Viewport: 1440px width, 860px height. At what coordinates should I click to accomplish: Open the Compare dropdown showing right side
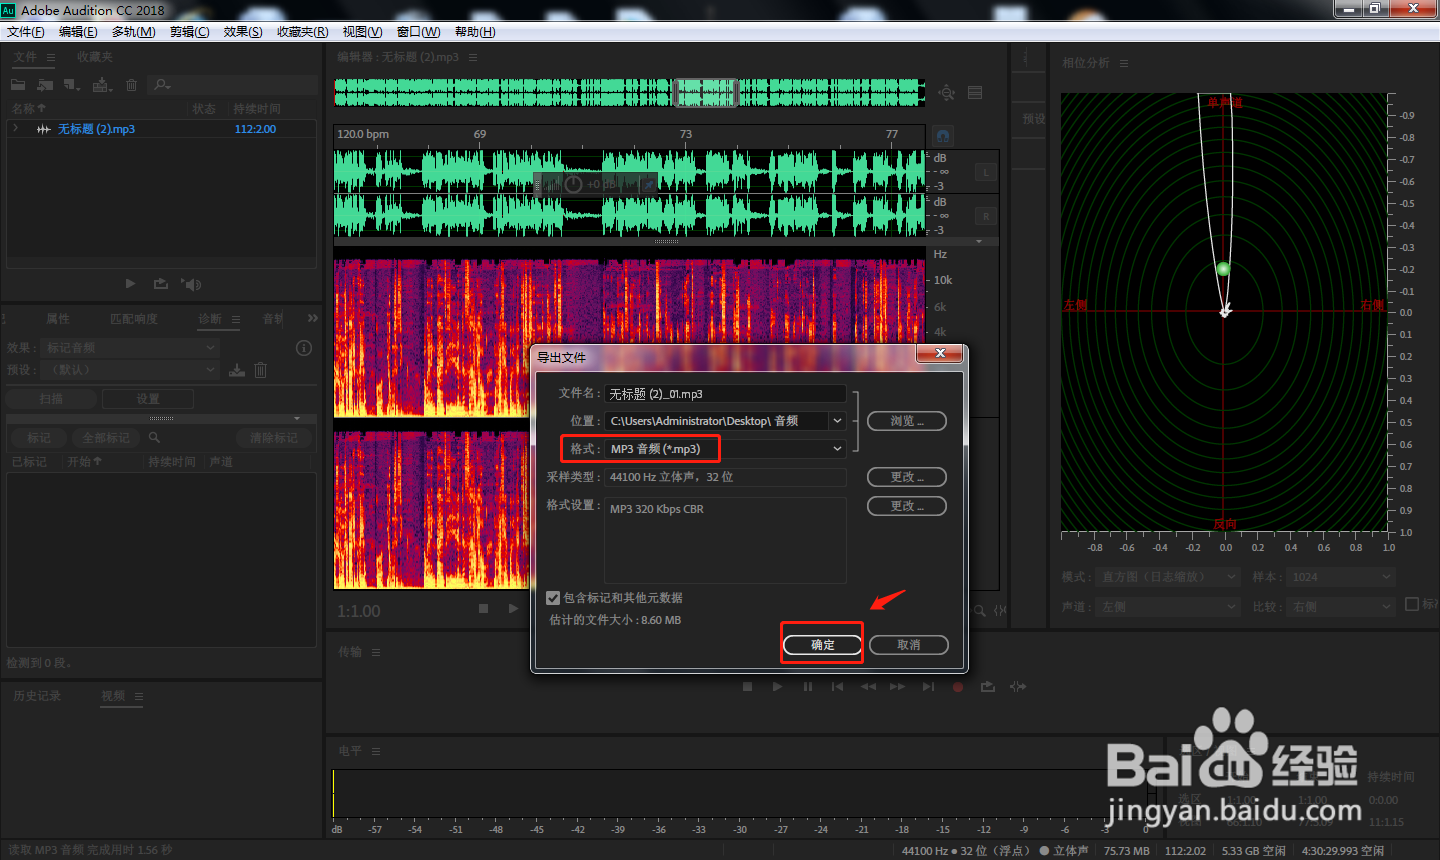[x=1340, y=607]
